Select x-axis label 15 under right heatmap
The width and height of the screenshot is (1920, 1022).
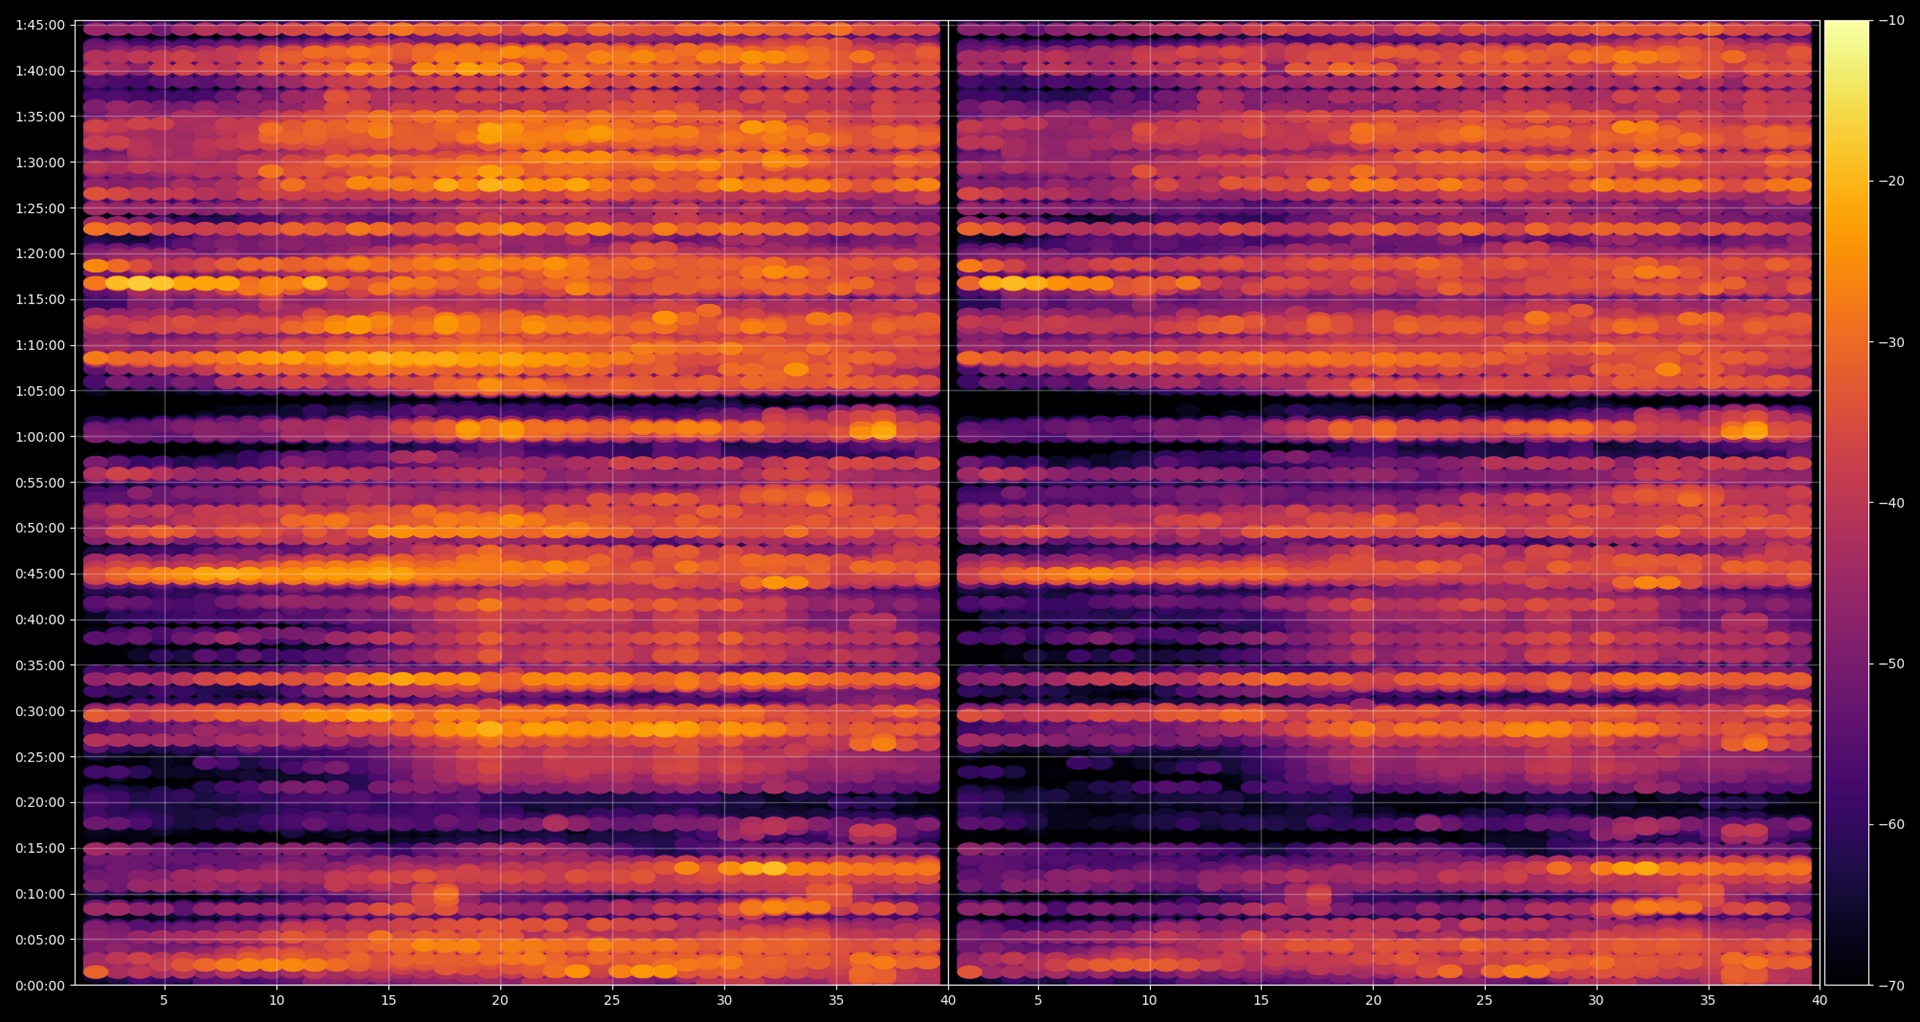tap(1261, 1000)
